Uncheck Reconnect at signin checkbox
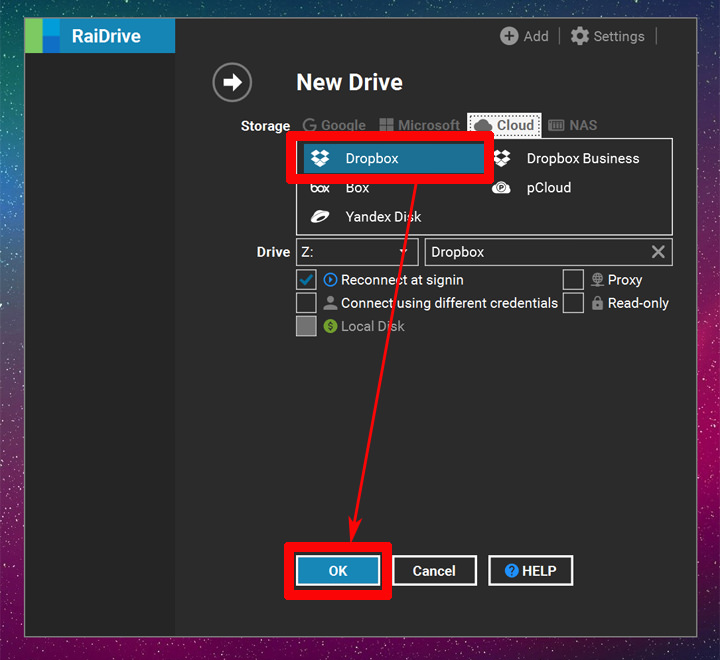The height and width of the screenshot is (660, 720). coord(306,280)
